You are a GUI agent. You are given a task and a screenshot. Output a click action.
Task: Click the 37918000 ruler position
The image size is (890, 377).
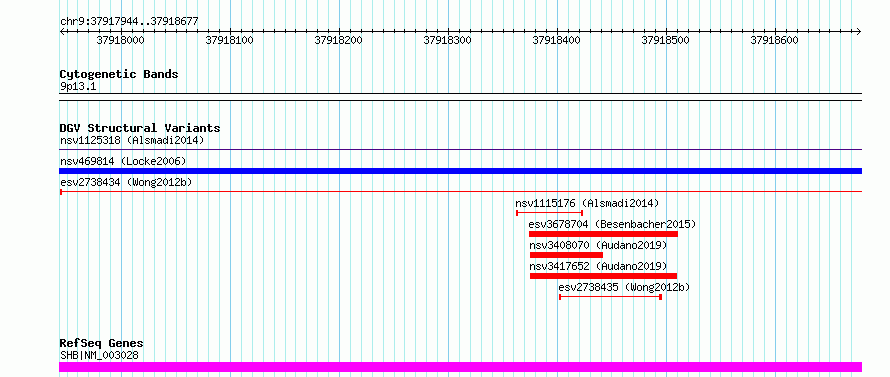pyautogui.click(x=120, y=40)
